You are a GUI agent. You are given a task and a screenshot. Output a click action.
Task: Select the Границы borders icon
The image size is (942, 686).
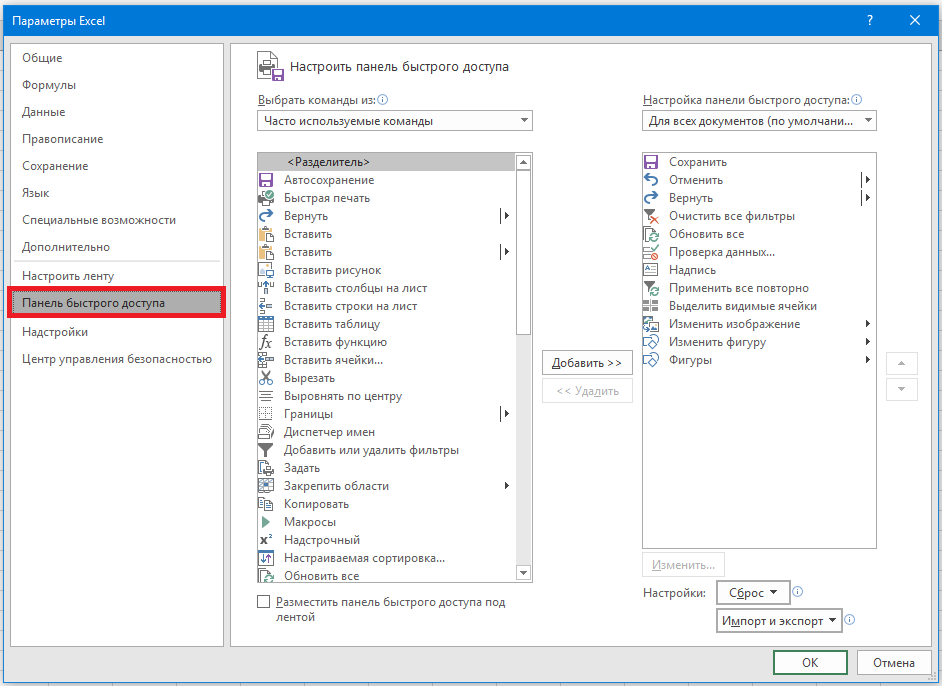coord(266,414)
